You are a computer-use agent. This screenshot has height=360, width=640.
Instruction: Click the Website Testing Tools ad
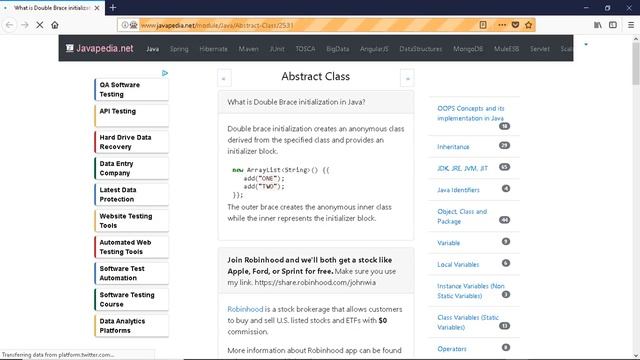[x=131, y=221]
